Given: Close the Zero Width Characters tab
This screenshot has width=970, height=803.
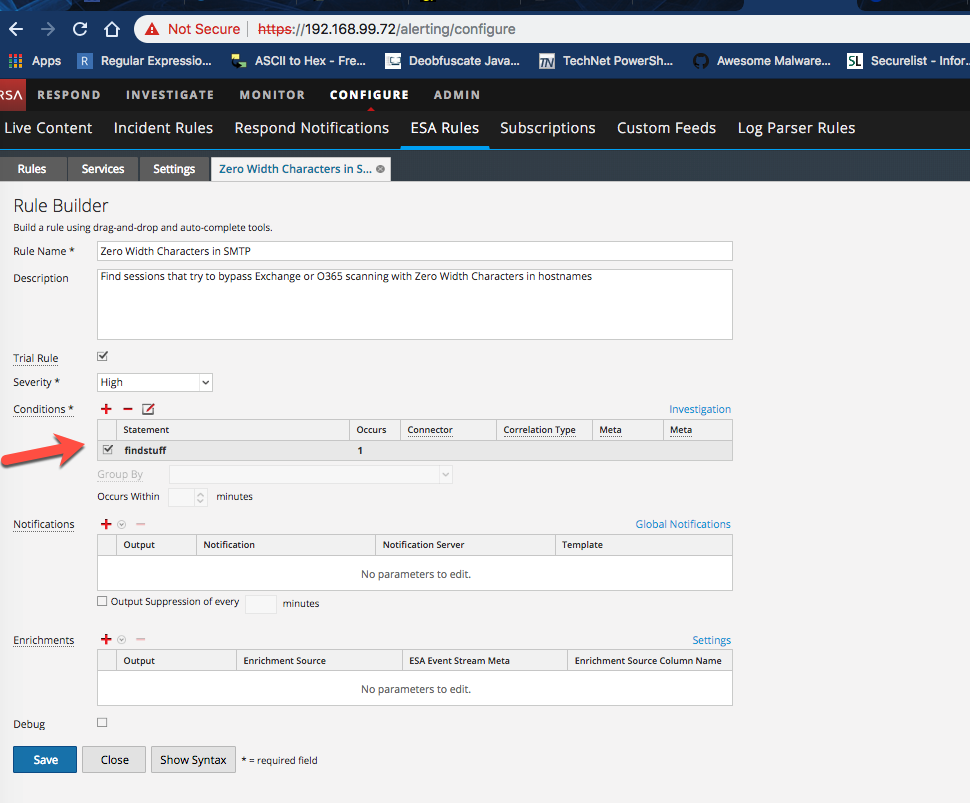Looking at the screenshot, I should point(380,169).
